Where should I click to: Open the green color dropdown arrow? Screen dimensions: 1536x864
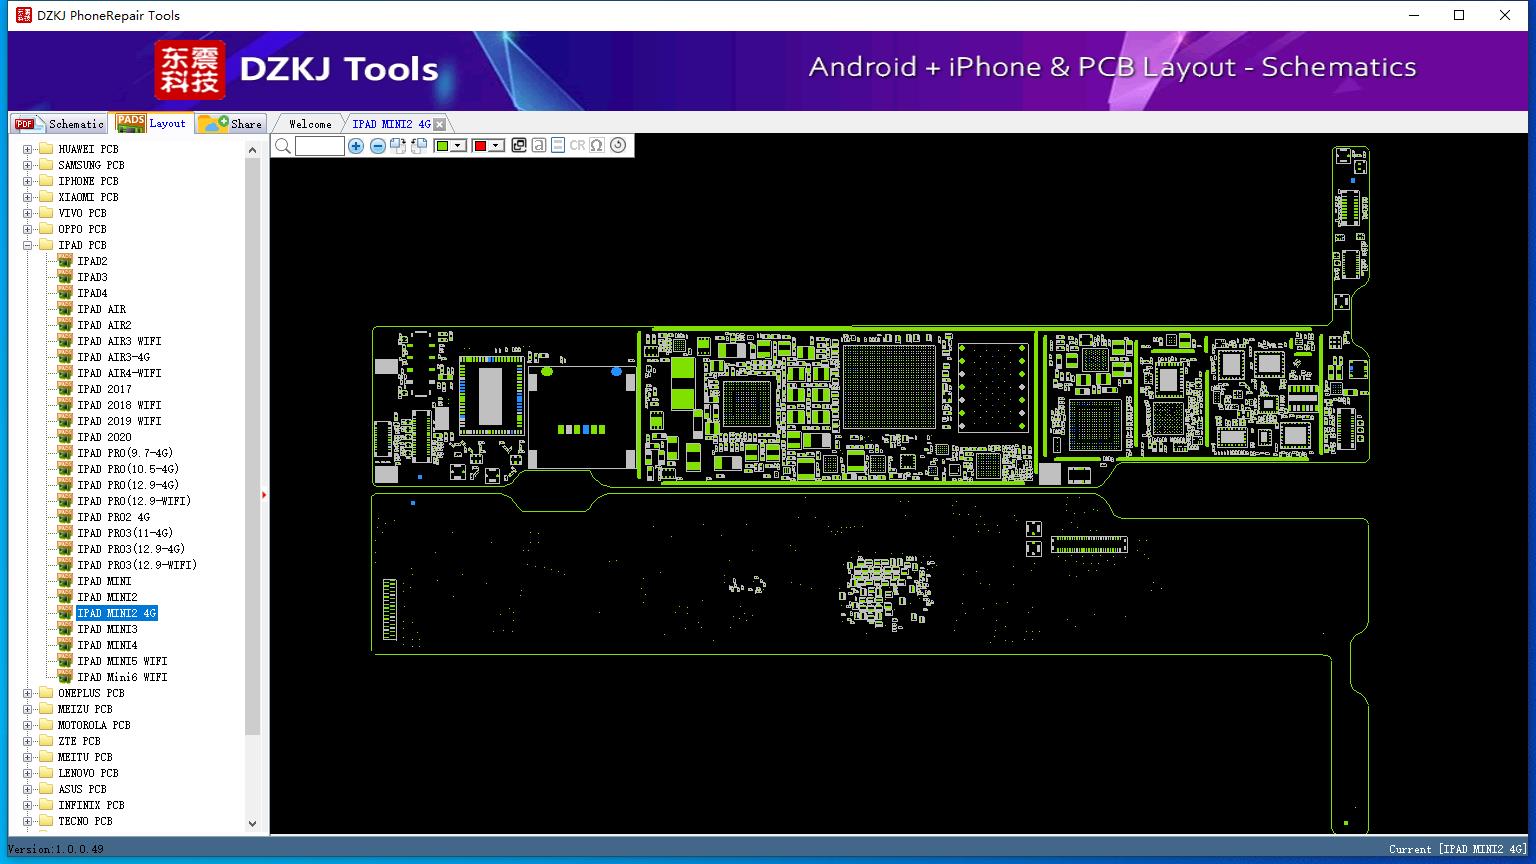[x=458, y=146]
